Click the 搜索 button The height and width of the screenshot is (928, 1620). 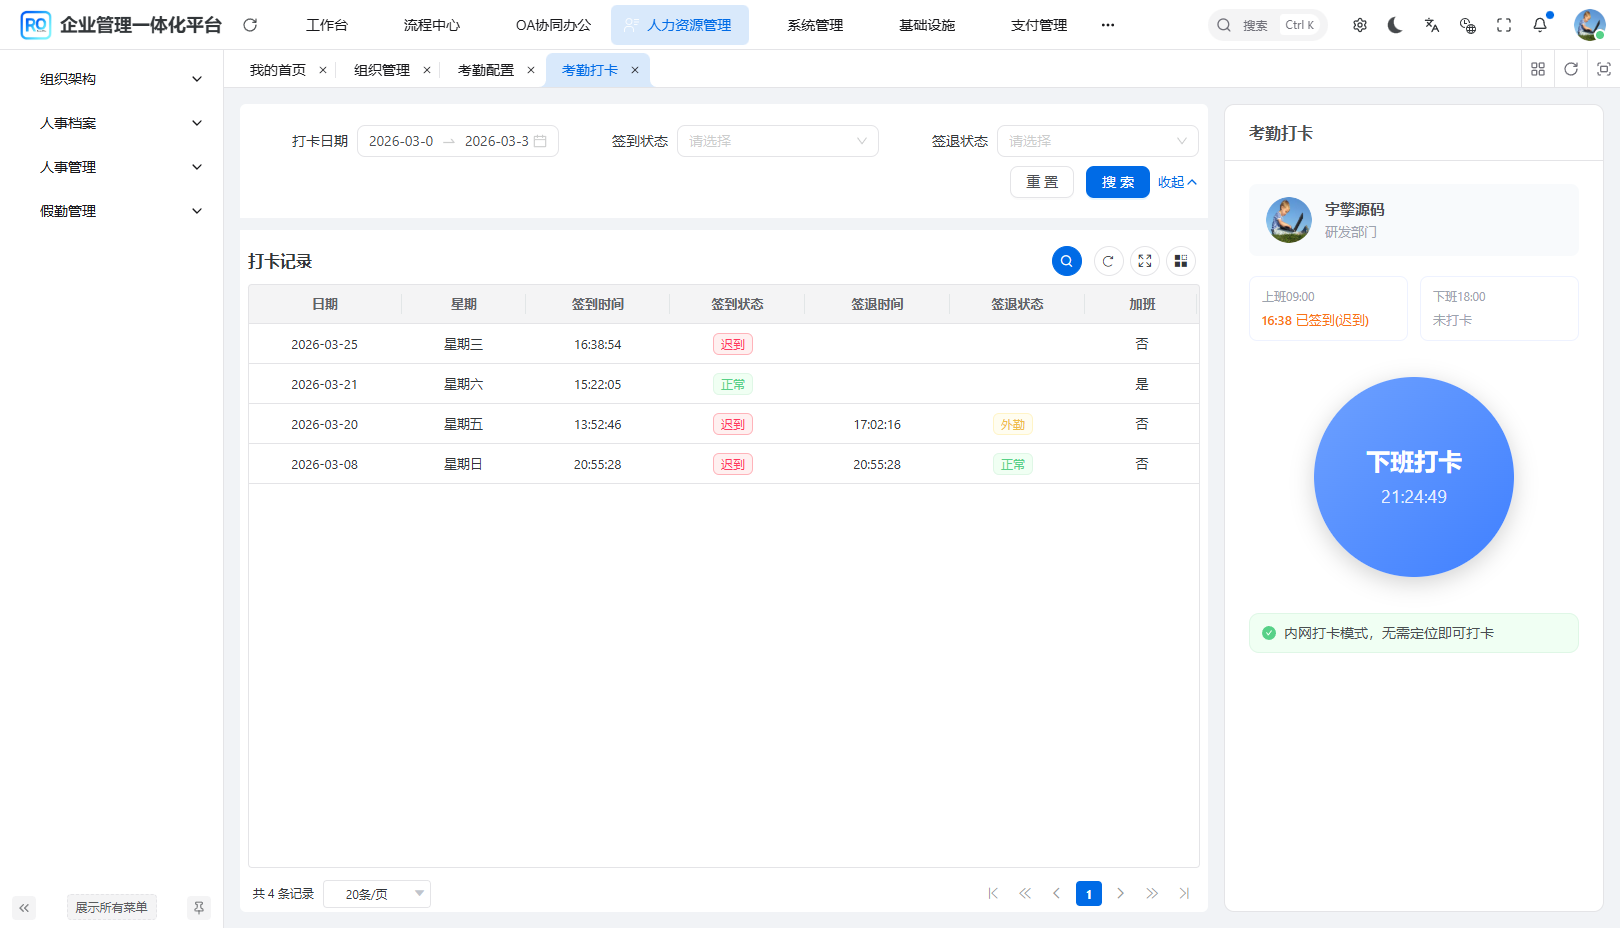coord(1117,182)
